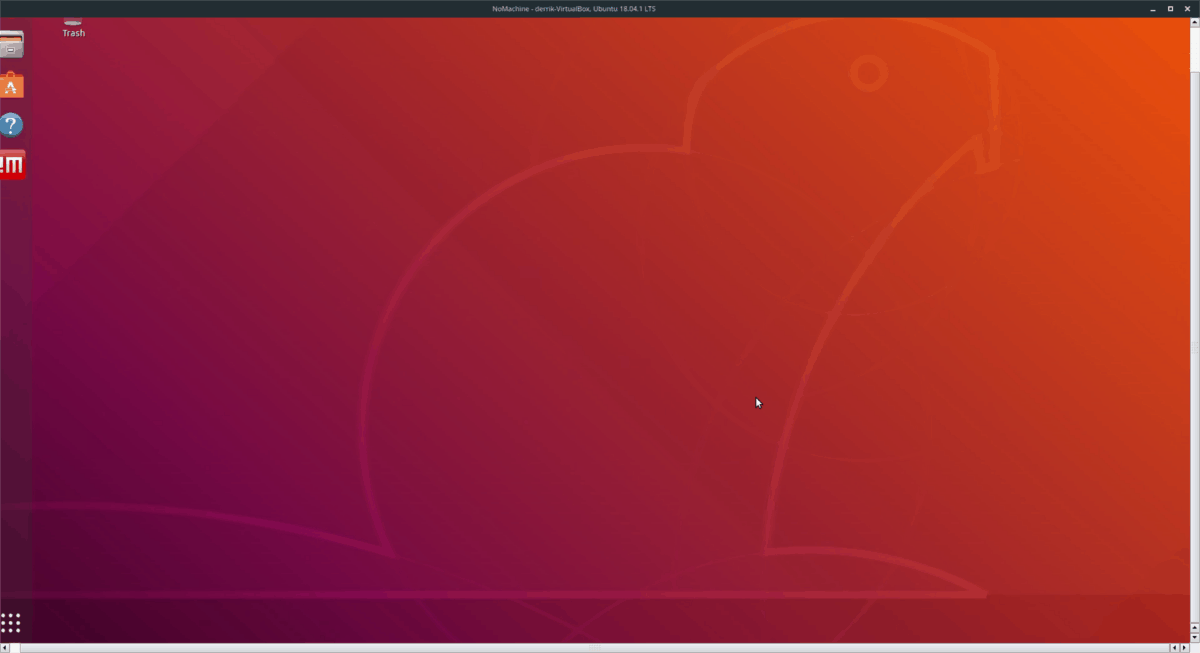Image resolution: width=1200 pixels, height=653 pixels.
Task: Open the Trash on the desktop
Action: coord(72,20)
